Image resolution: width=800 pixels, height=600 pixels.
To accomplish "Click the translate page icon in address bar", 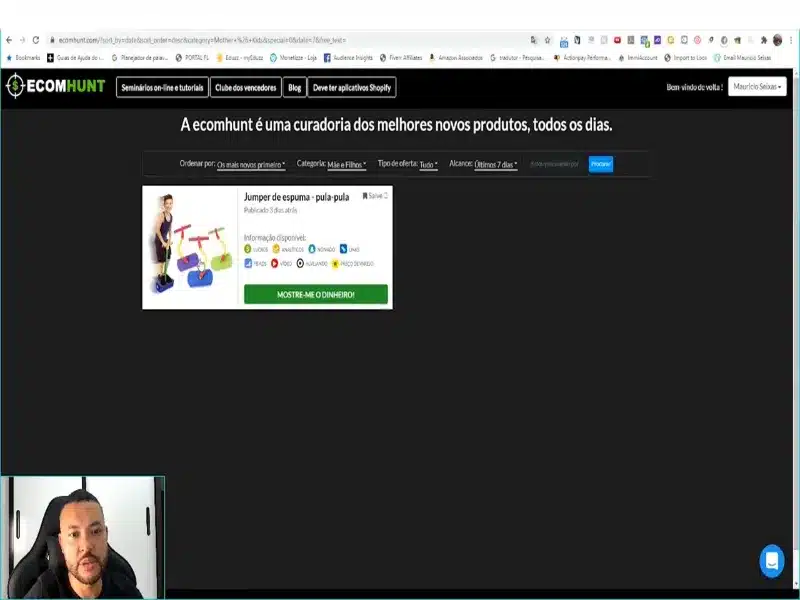I will point(534,40).
